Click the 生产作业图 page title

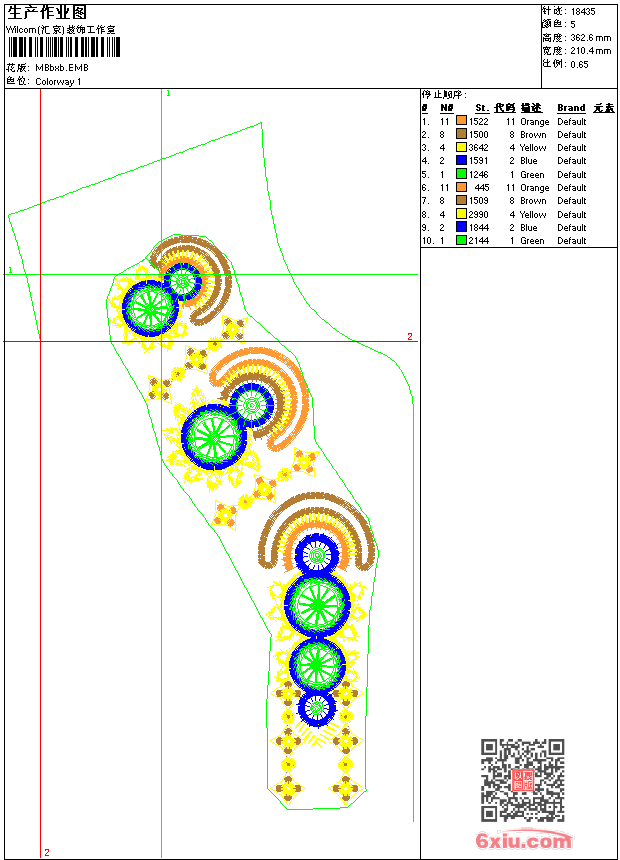click(x=47, y=13)
